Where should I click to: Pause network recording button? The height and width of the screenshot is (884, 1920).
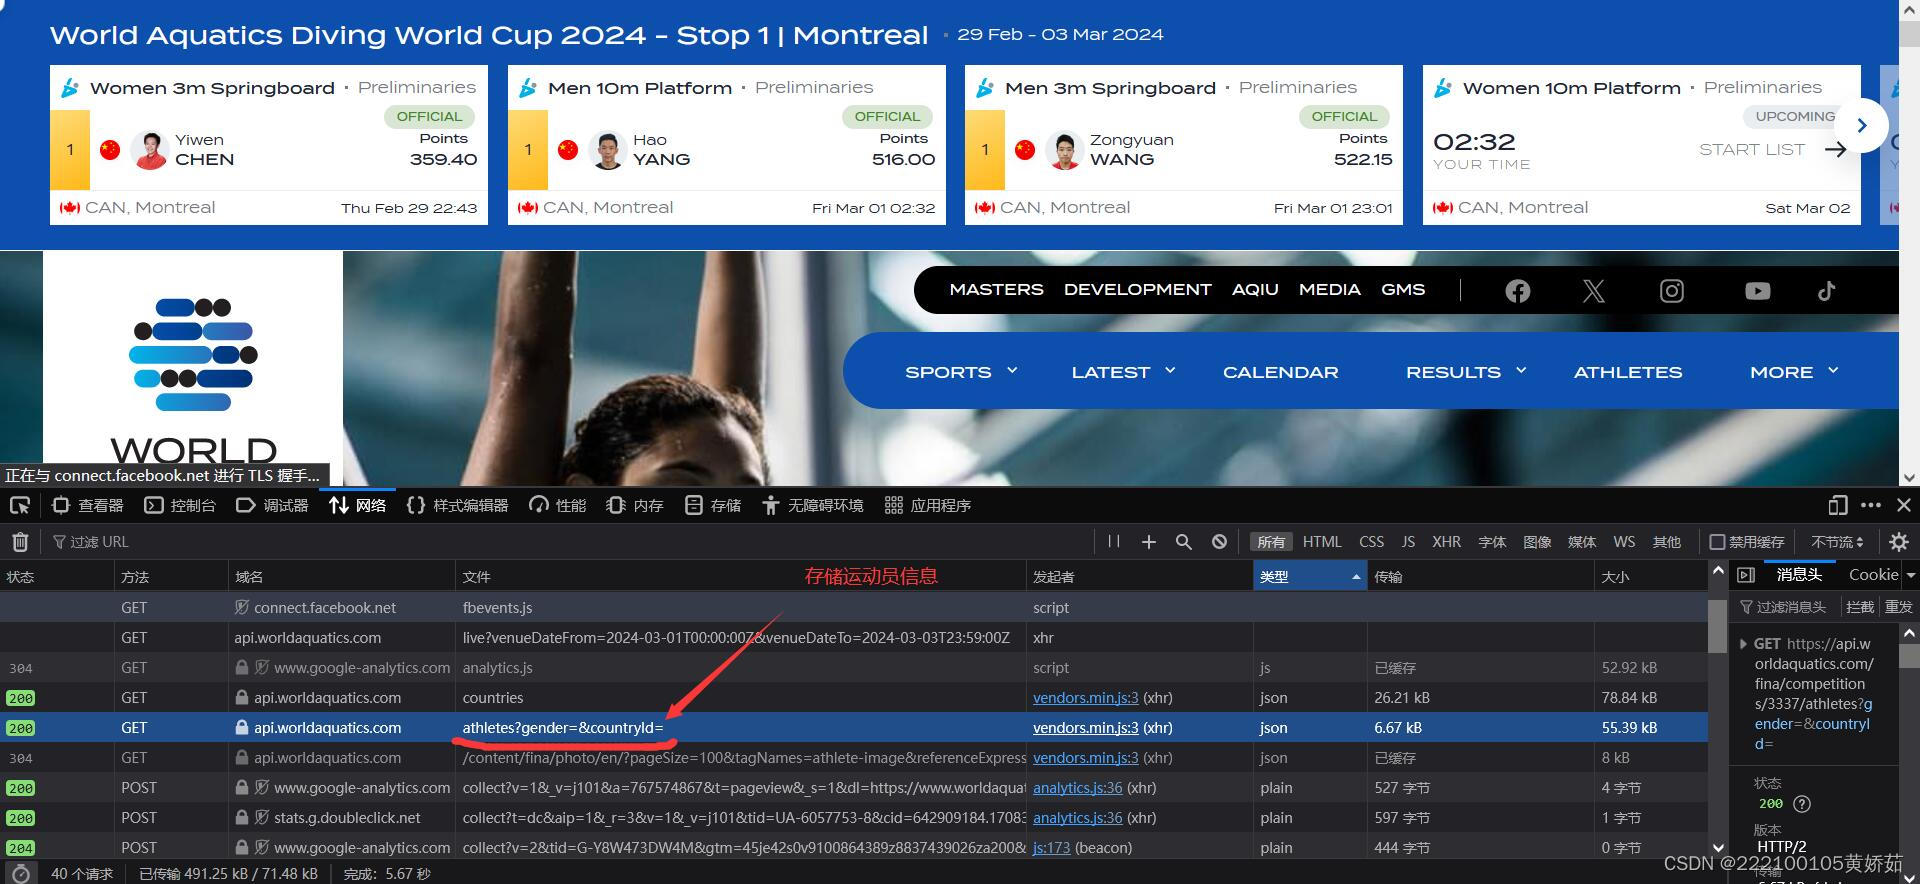pos(1114,541)
